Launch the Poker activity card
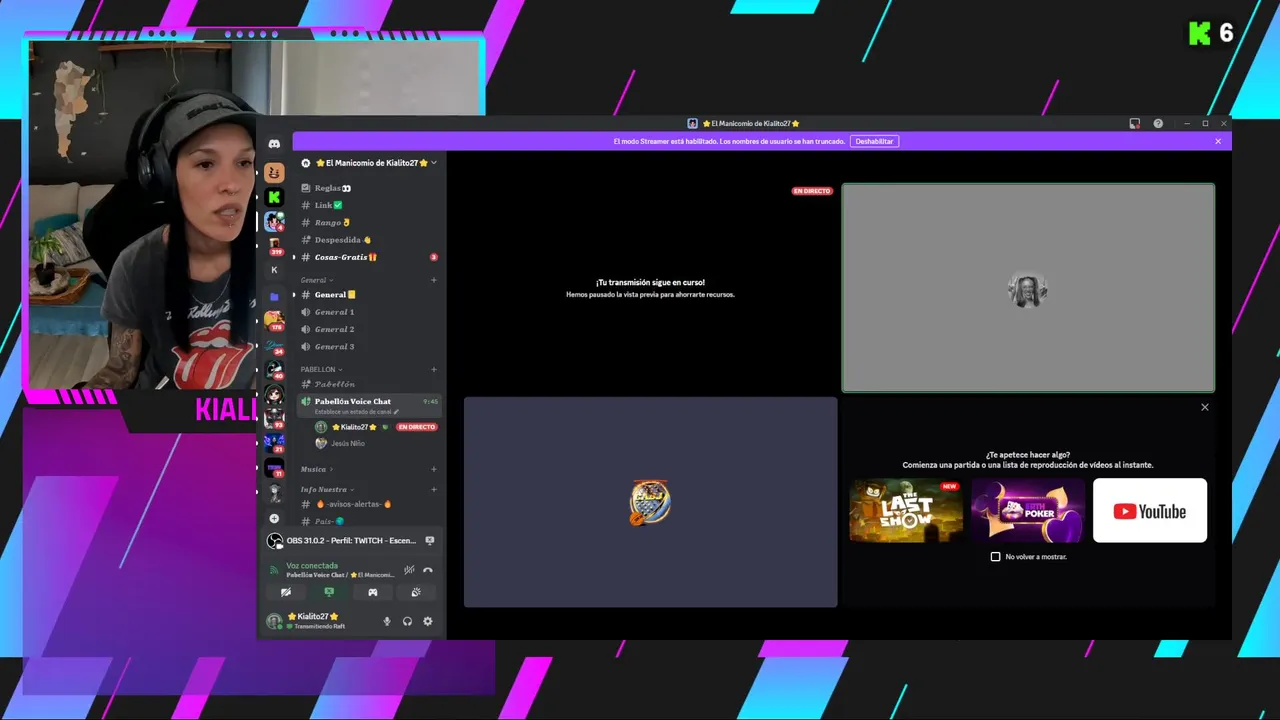This screenshot has width=1280, height=720. coord(1028,510)
